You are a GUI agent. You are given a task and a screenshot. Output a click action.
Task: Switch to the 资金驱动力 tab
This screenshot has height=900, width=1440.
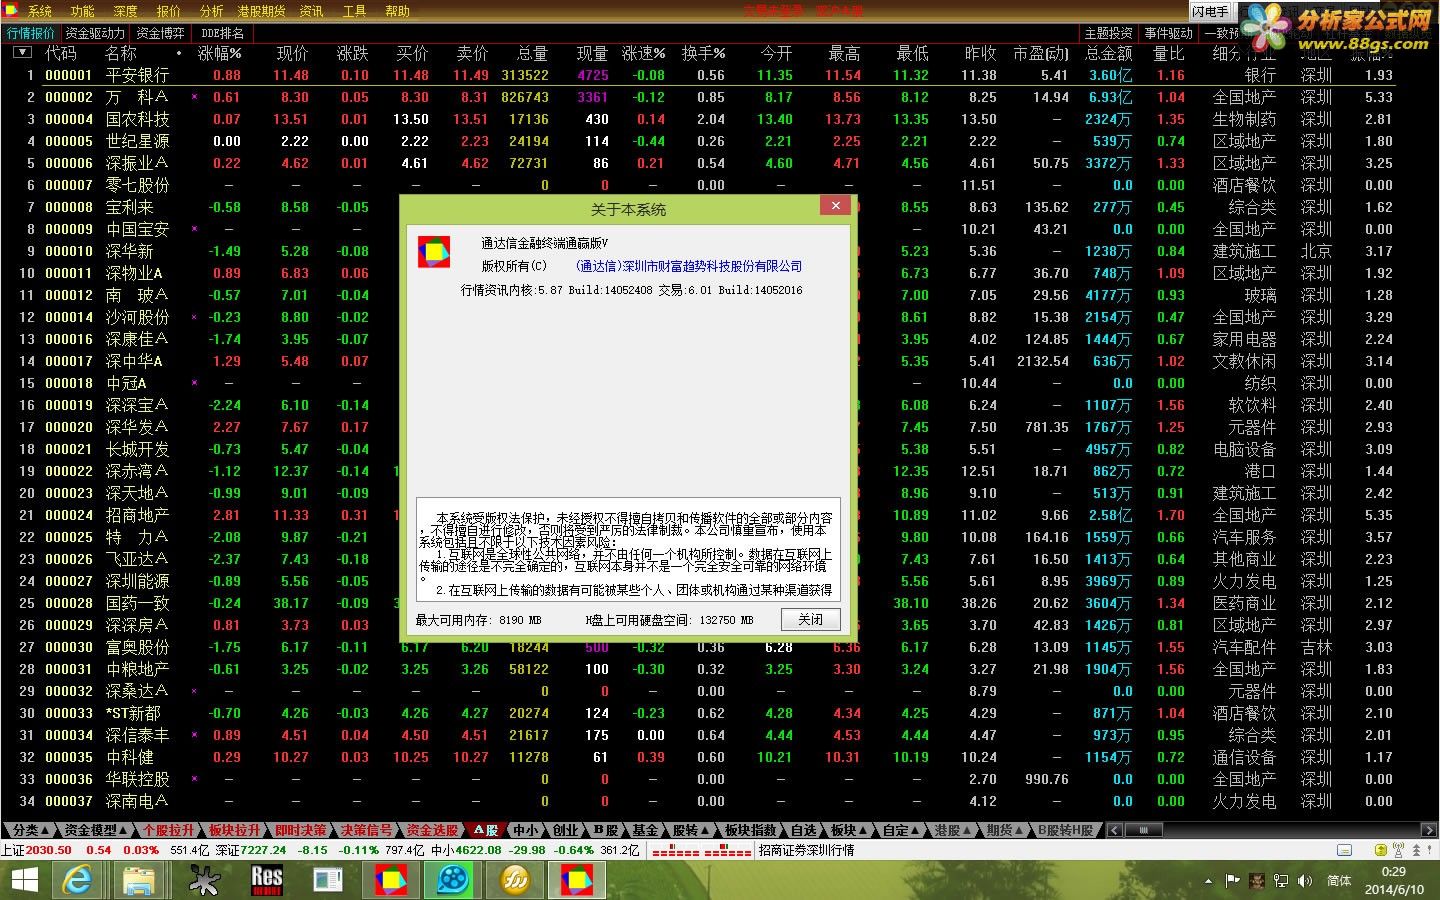(95, 33)
